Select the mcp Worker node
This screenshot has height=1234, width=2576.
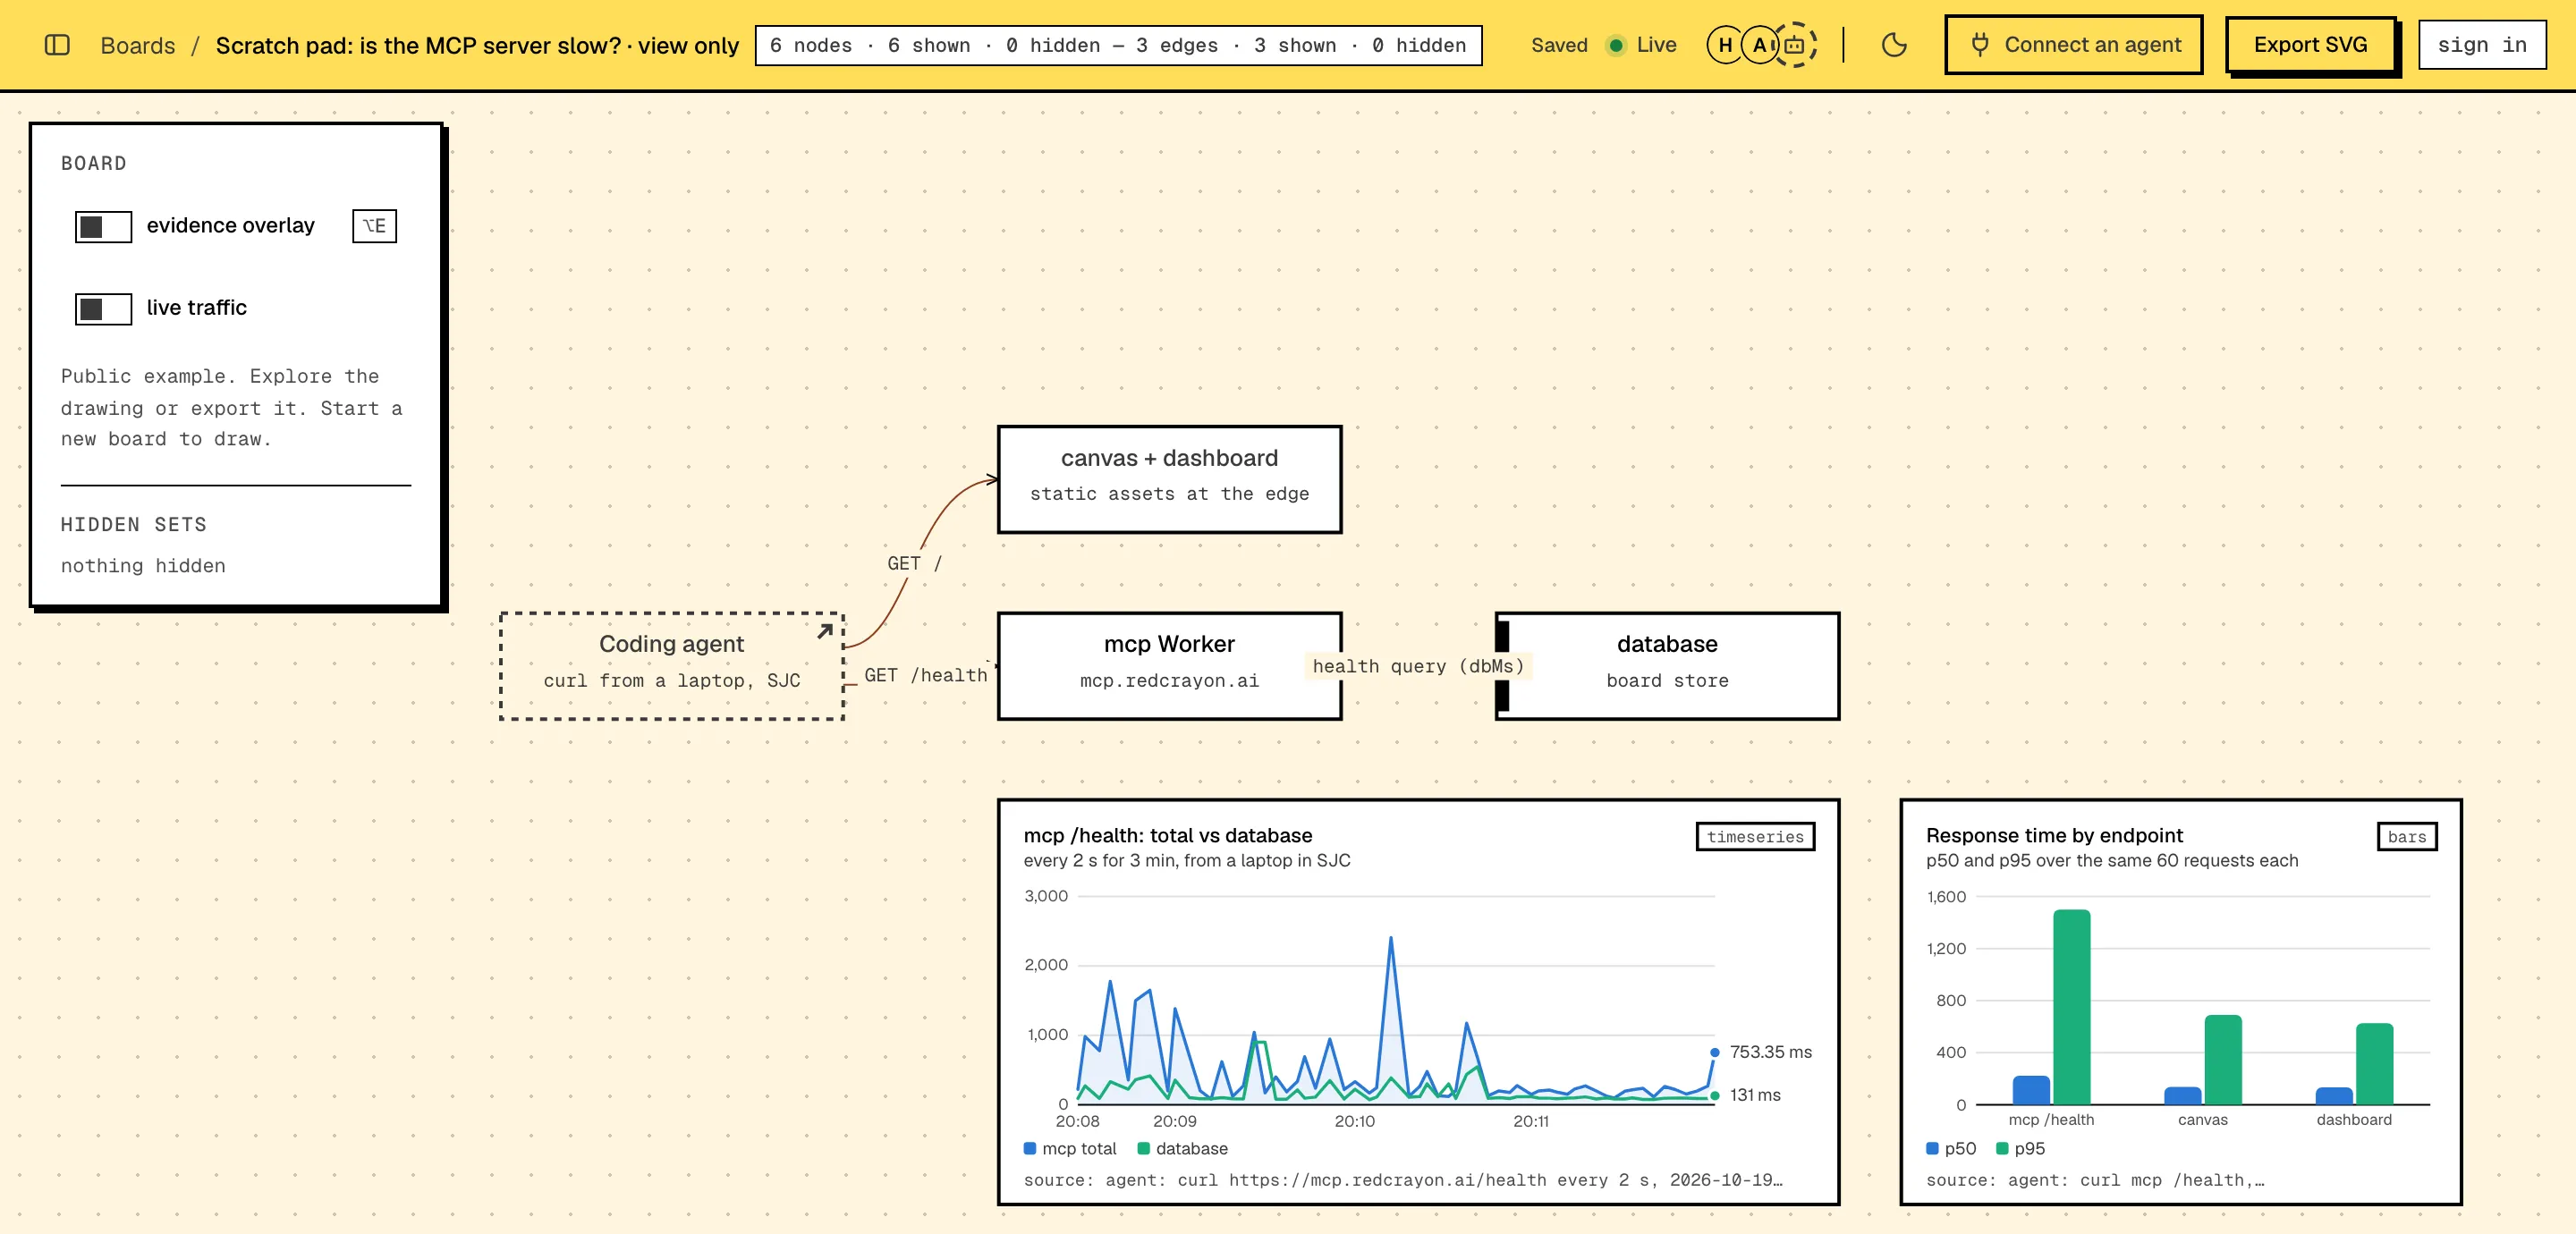tap(1169, 666)
